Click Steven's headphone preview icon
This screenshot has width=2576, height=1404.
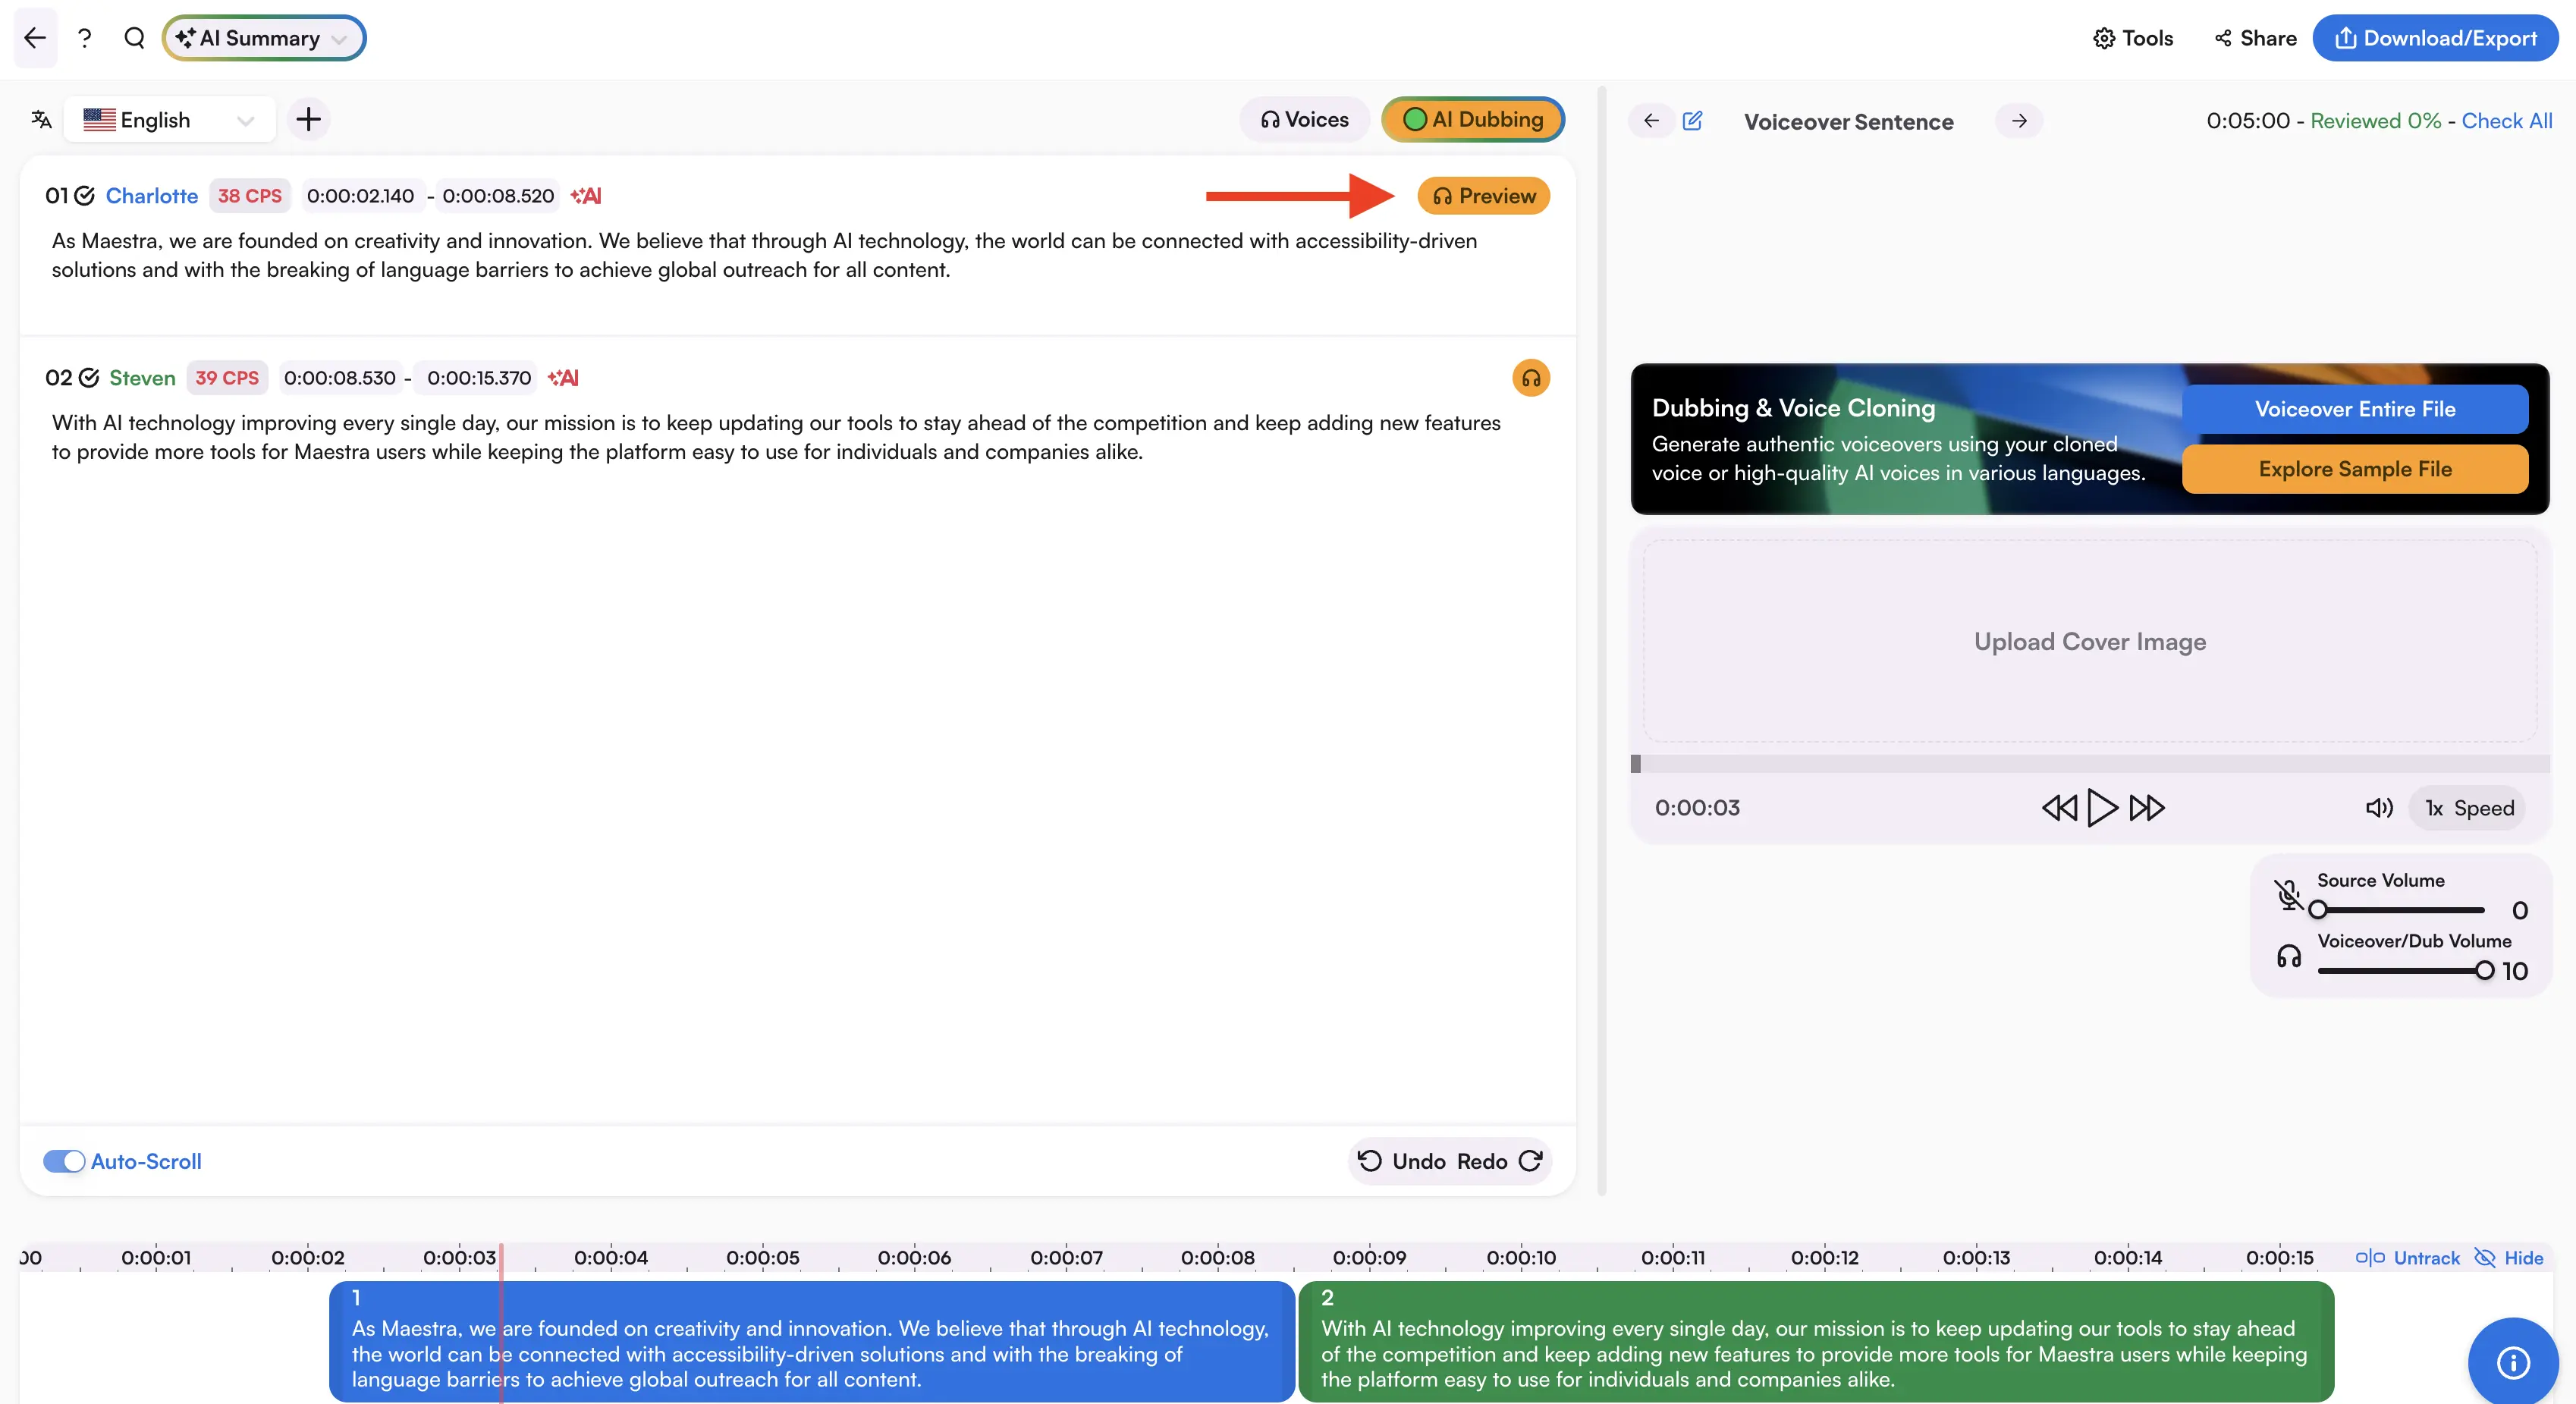[x=1531, y=378]
